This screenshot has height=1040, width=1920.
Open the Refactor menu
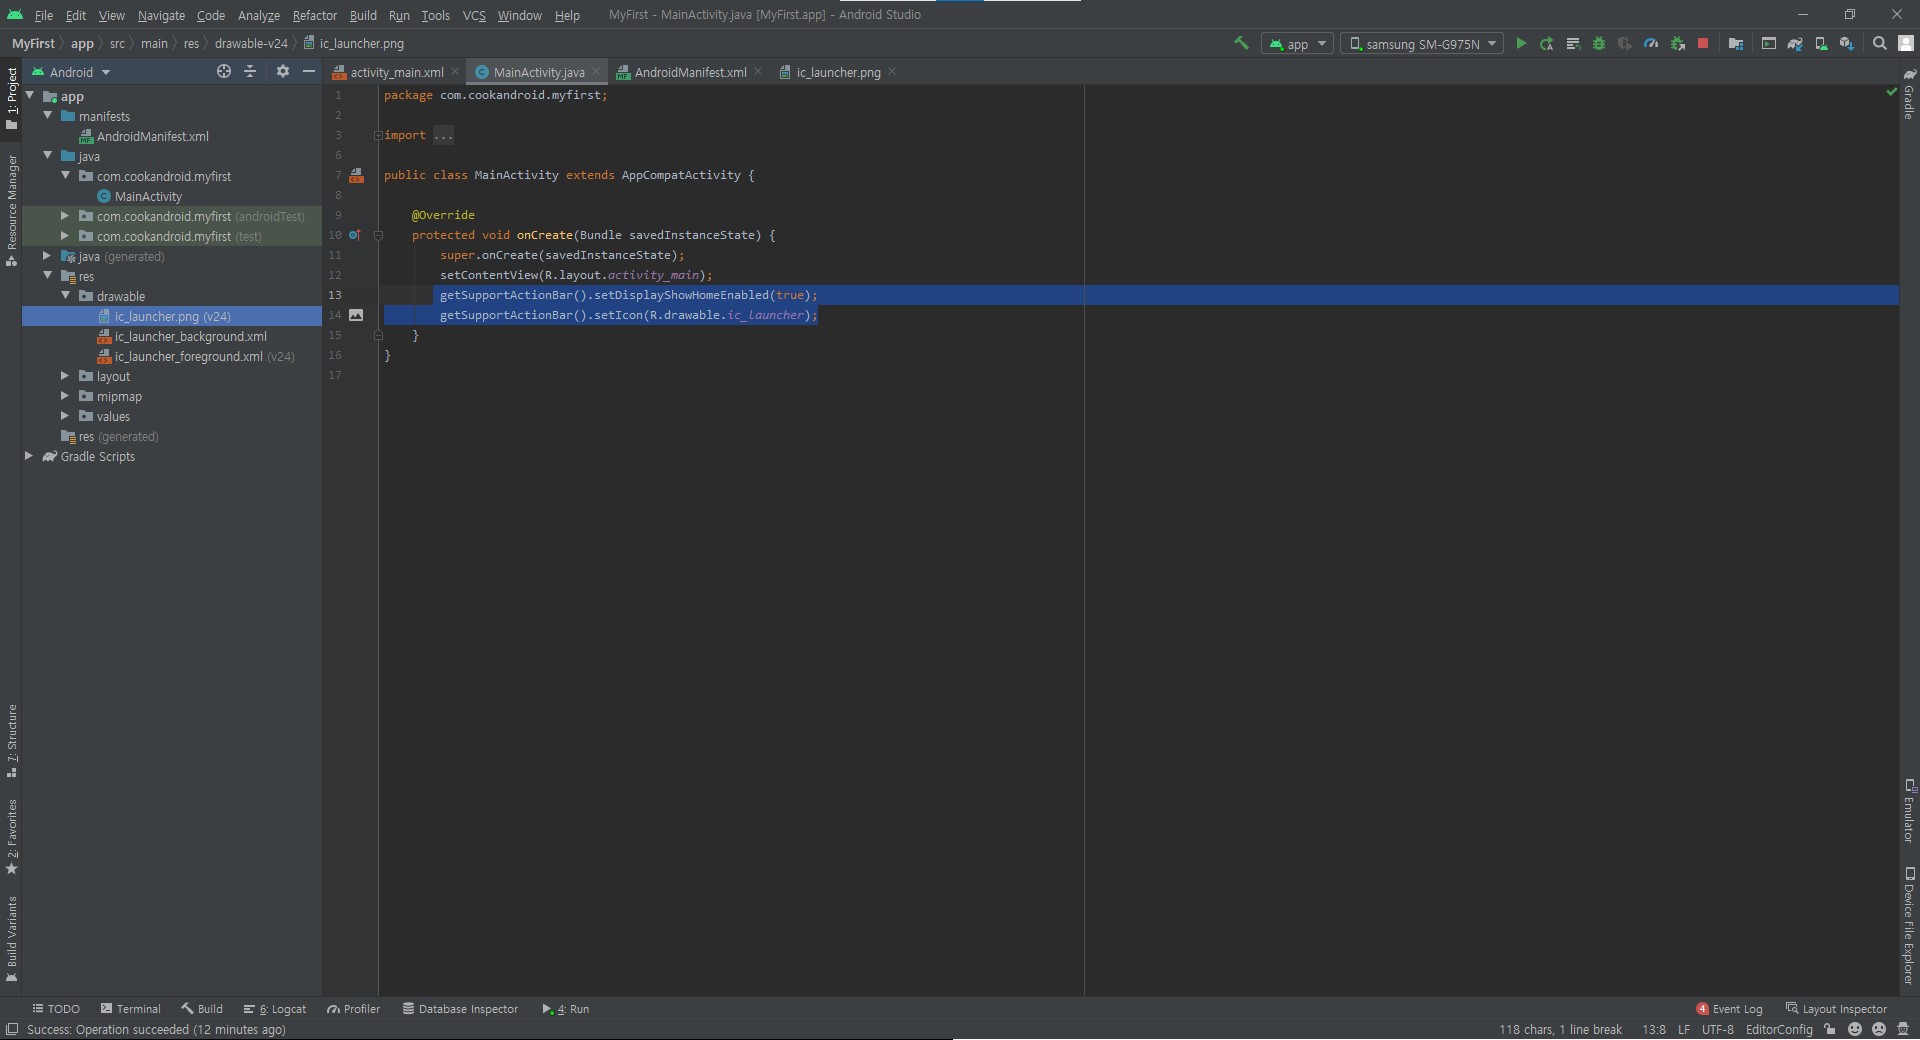coord(314,15)
